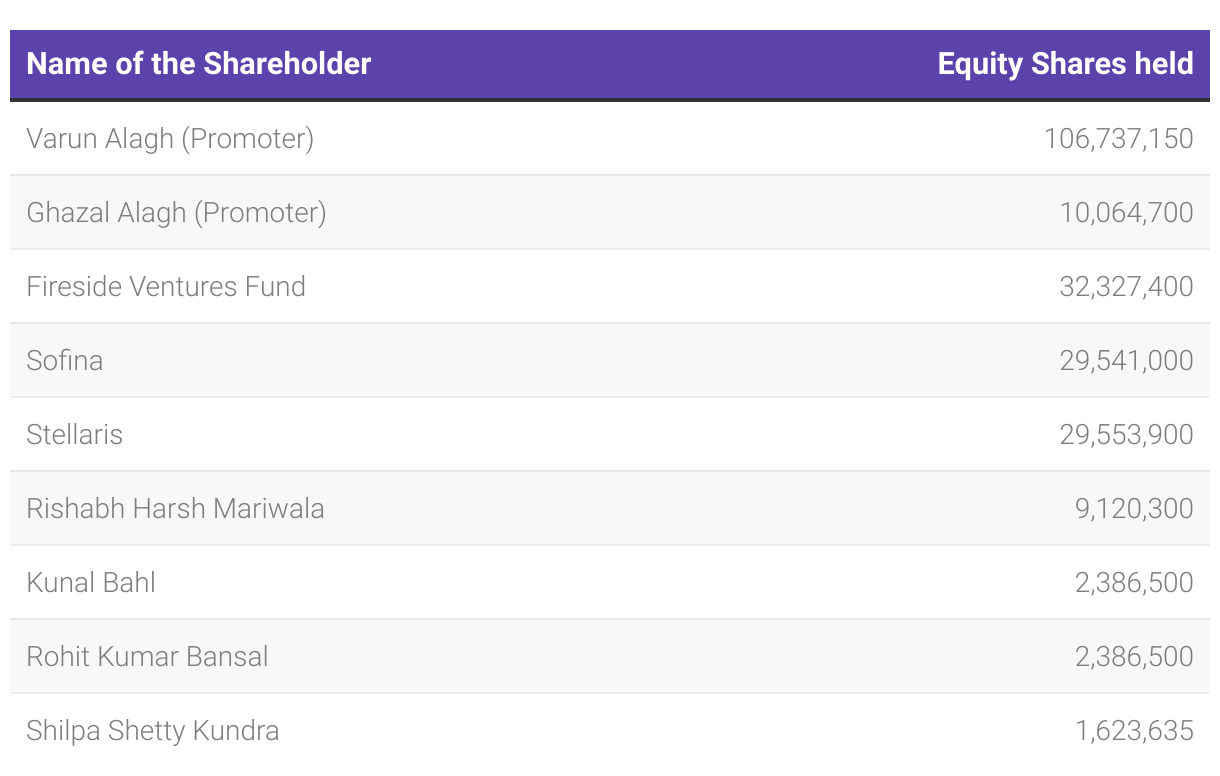Click Rohit Kumar Bansal's 2,386,500 shares value
The width and height of the screenshot is (1220, 776).
pos(1134,656)
